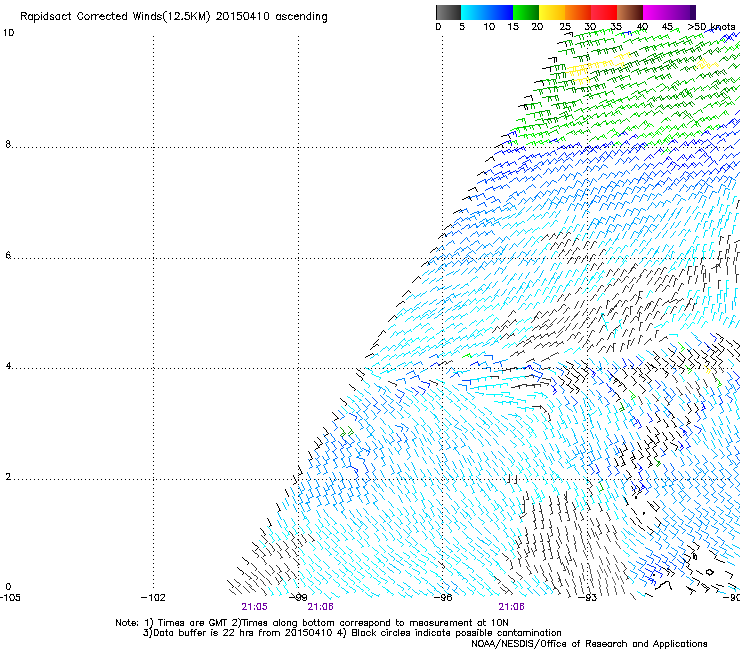The height and width of the screenshot is (650, 740).
Task: Click the '15' label under the color bar
Action: (x=513, y=26)
